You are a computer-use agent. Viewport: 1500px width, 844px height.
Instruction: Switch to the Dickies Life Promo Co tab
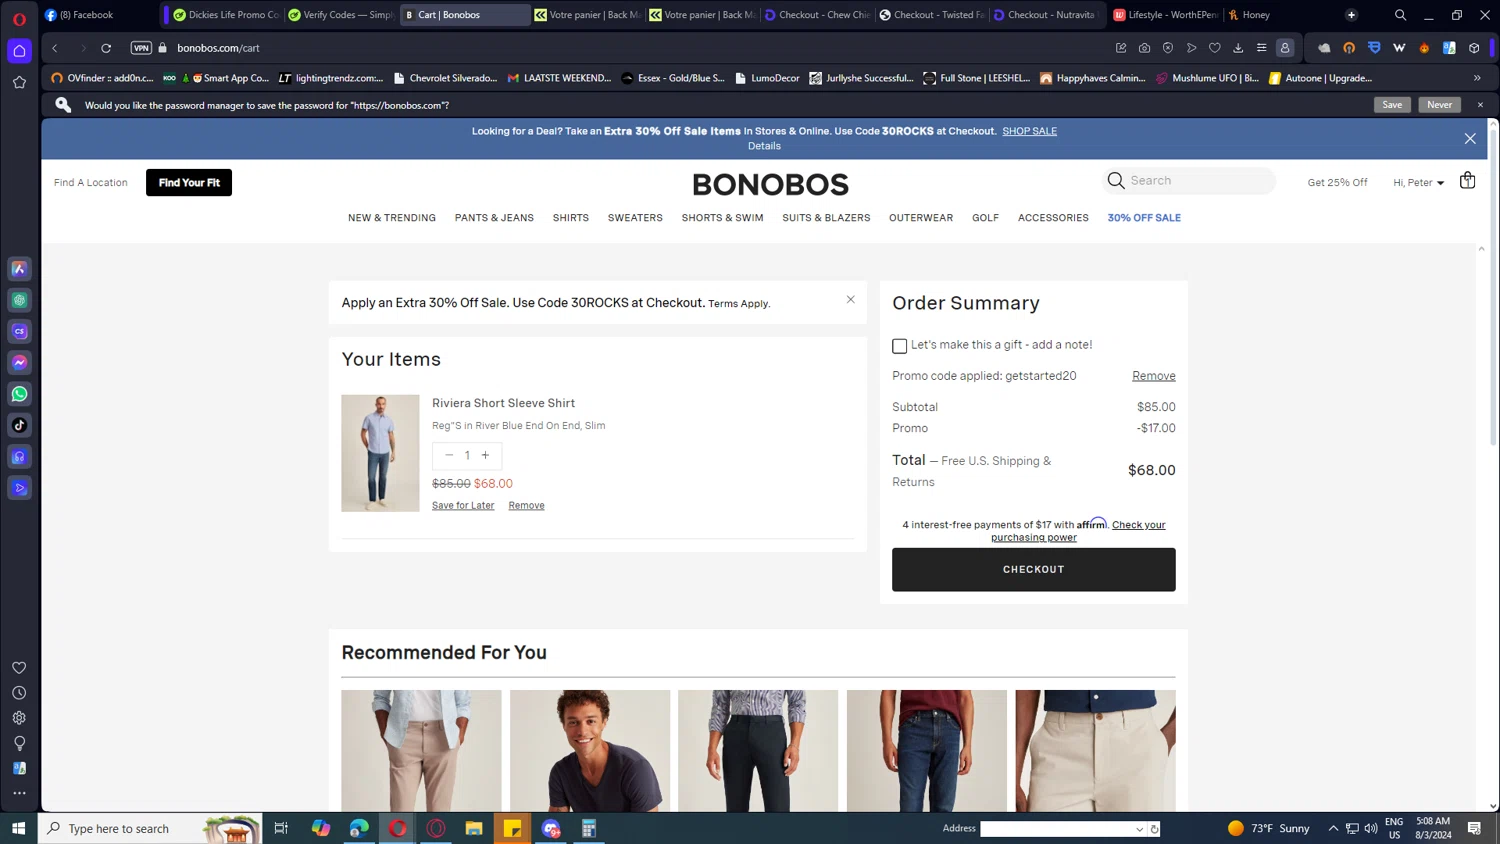tap(226, 15)
